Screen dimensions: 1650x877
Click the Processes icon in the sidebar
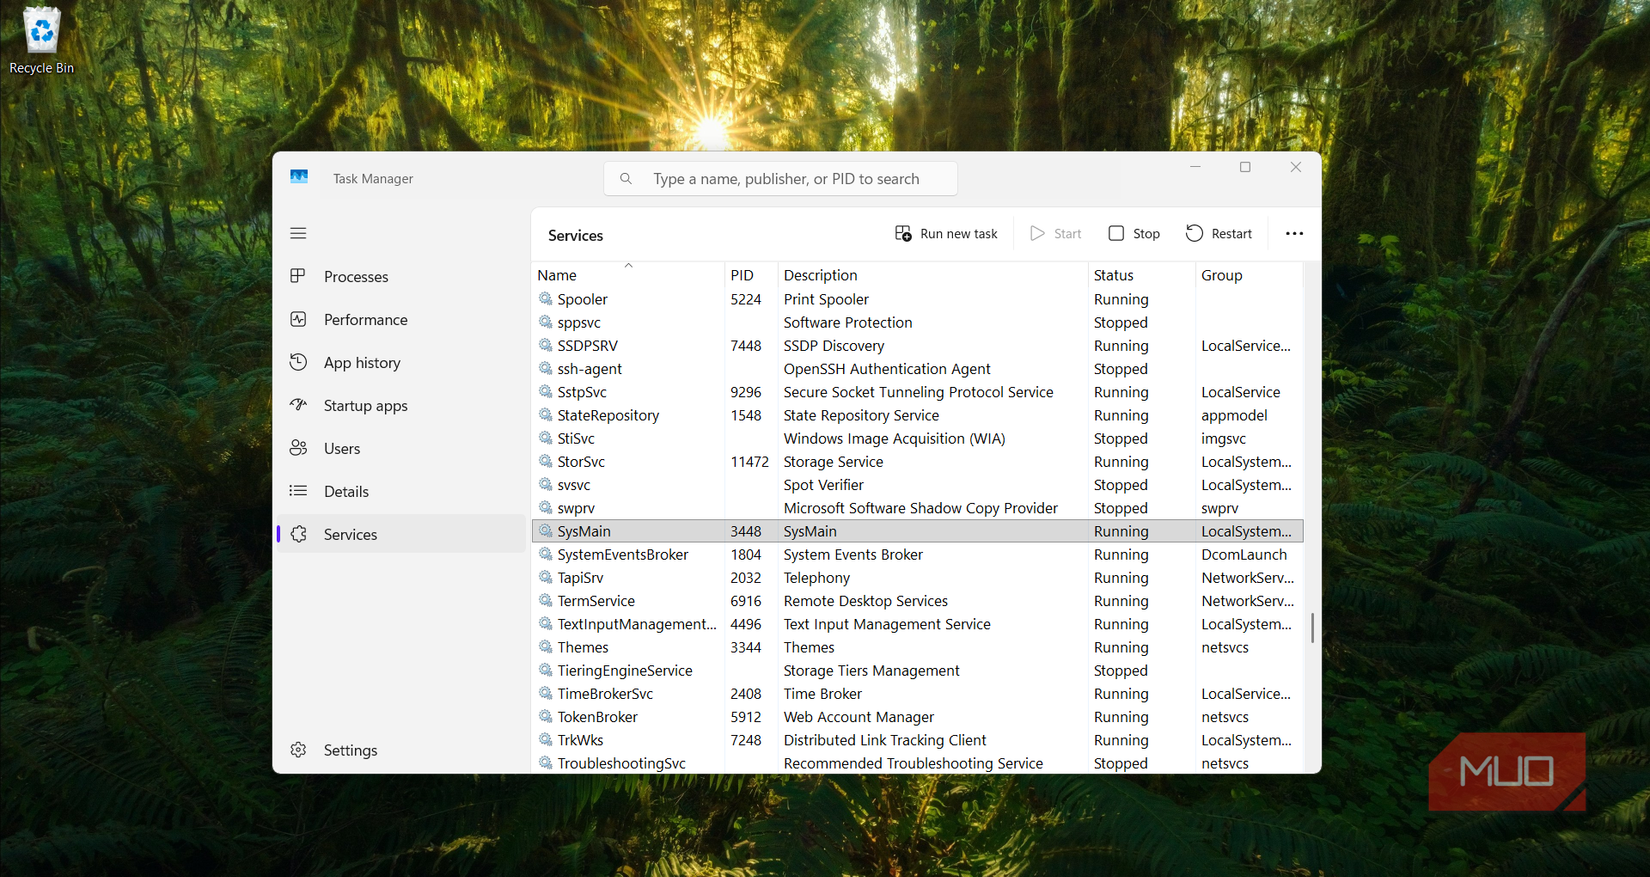(x=298, y=276)
